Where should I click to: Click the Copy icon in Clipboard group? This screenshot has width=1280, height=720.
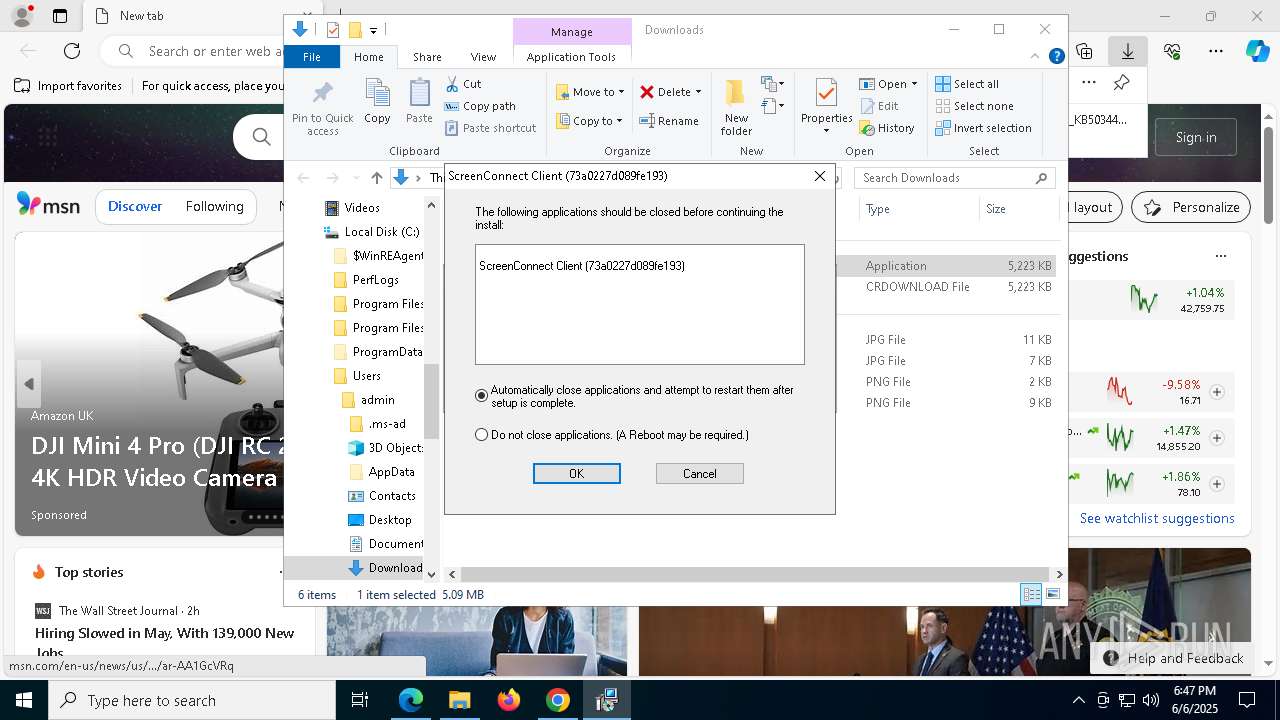(x=377, y=102)
